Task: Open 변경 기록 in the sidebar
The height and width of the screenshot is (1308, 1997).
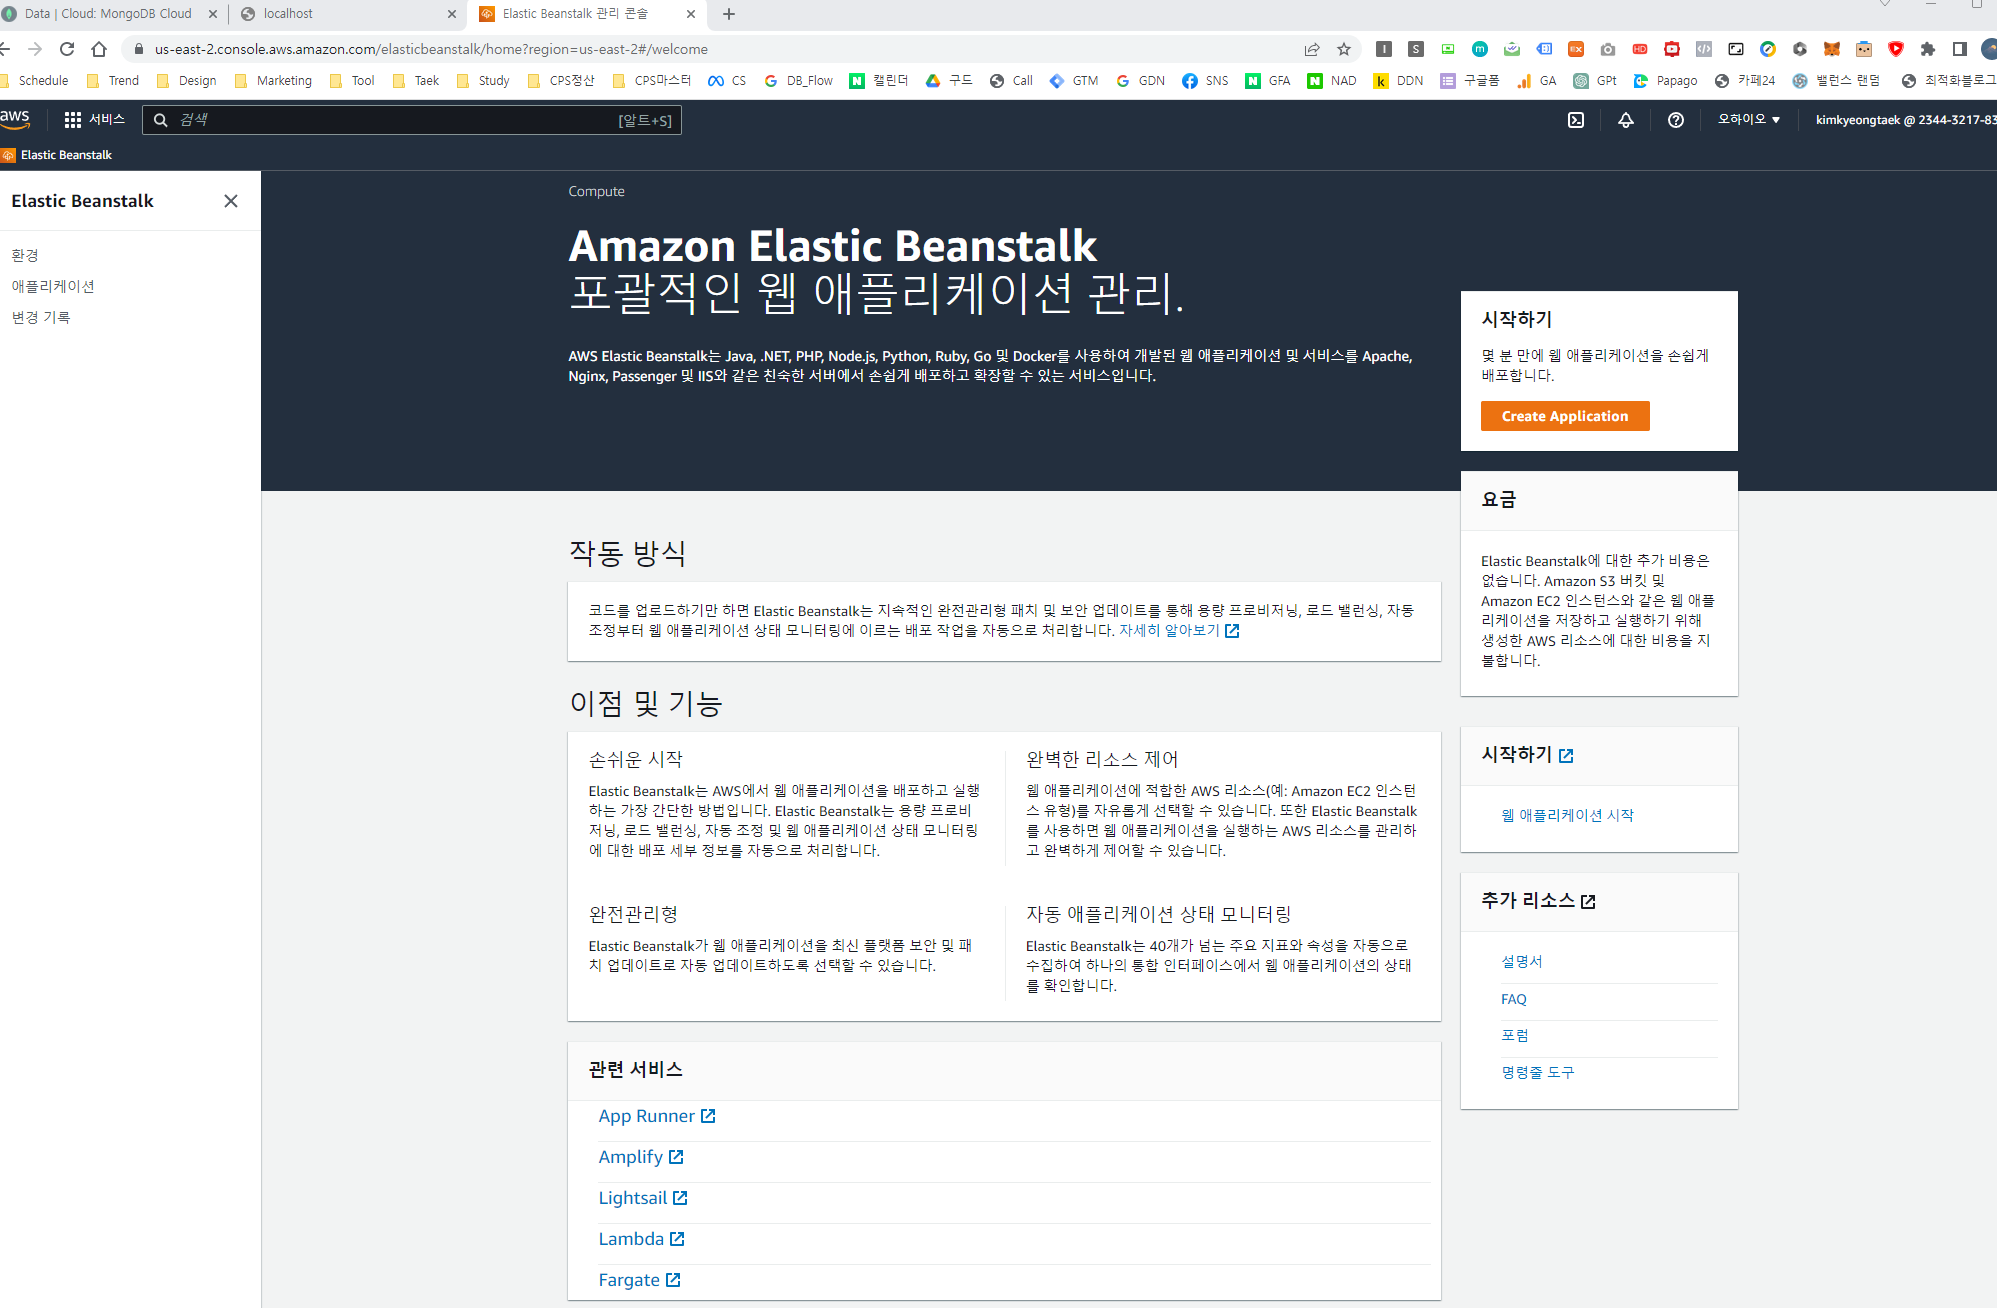Action: point(41,318)
